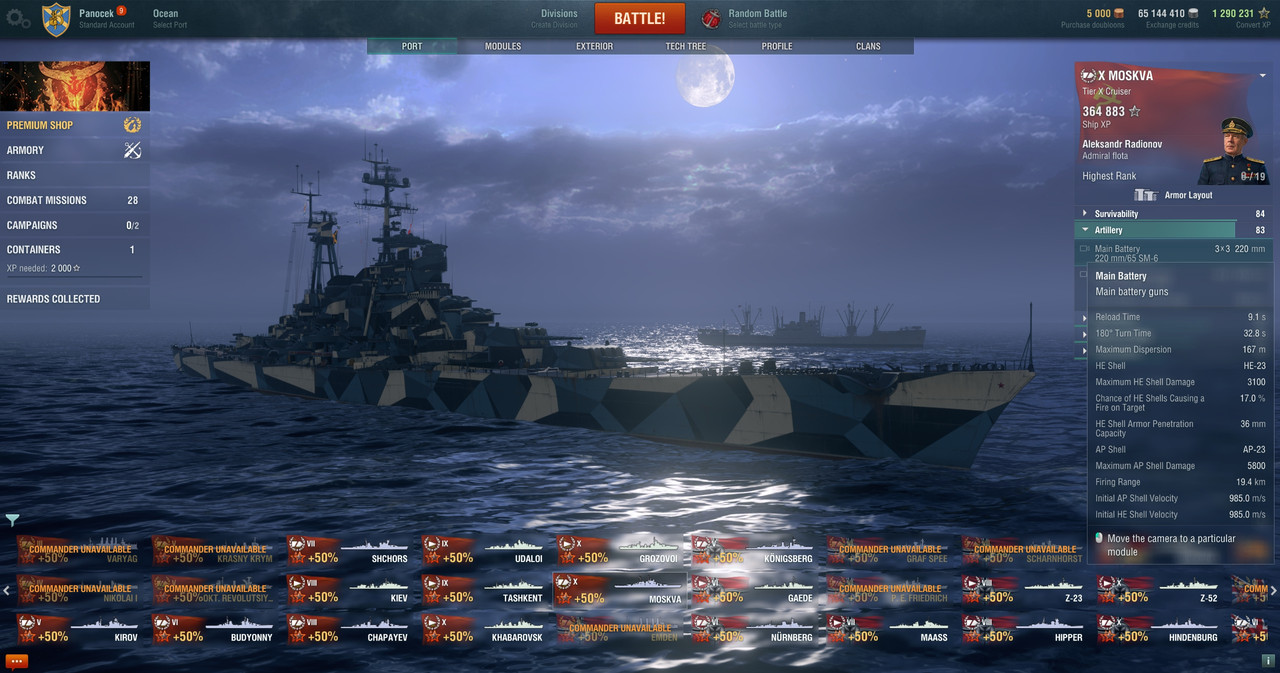Open Premium Shop coin icon
The width and height of the screenshot is (1280, 673).
[x=132, y=125]
